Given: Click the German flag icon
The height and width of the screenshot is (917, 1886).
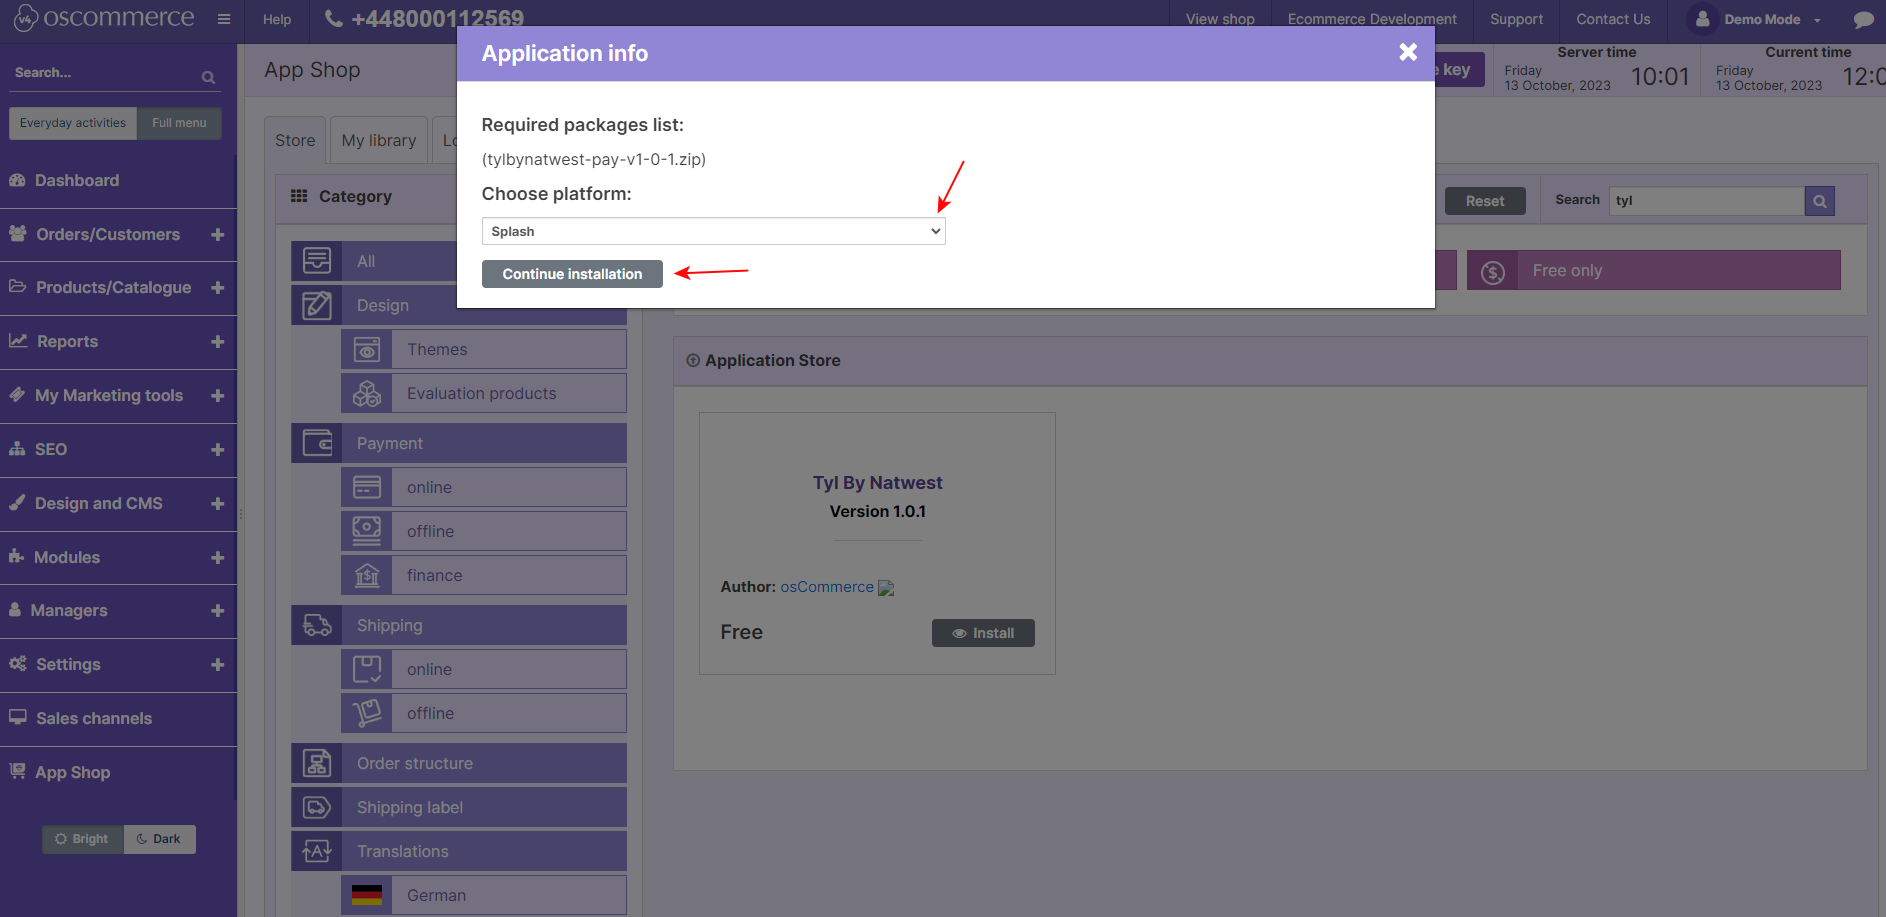Looking at the screenshot, I should 367,895.
